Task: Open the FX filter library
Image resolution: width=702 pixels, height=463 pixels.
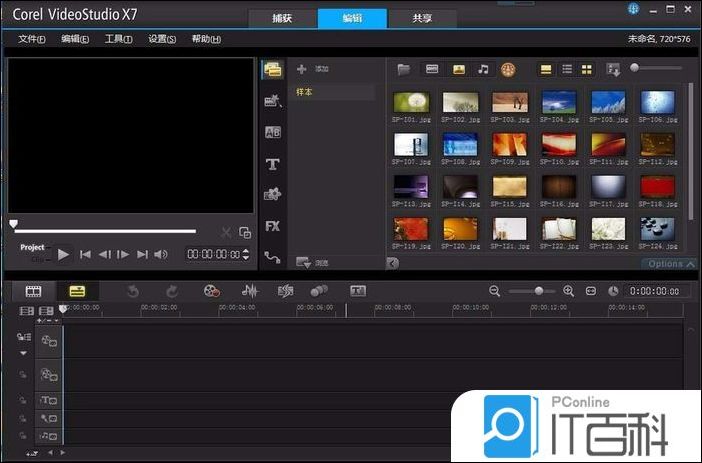Action: point(272,226)
